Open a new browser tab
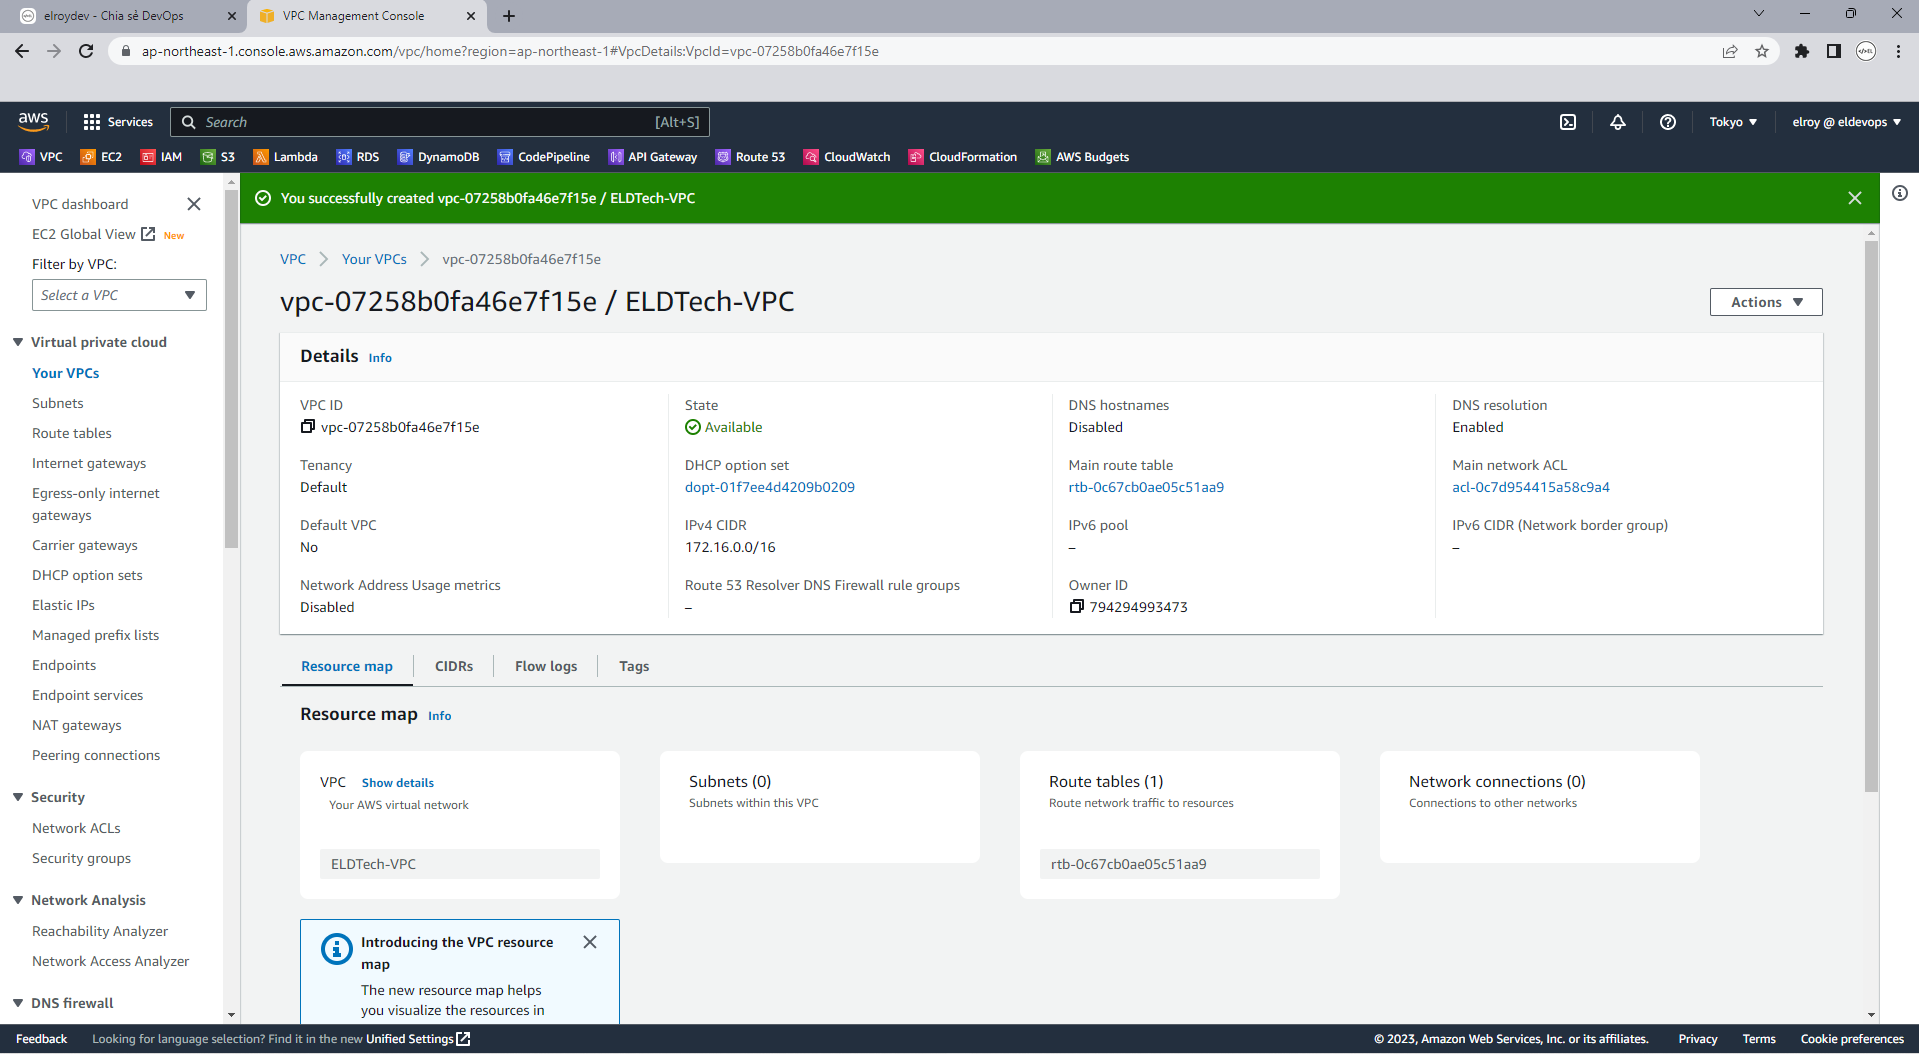The width and height of the screenshot is (1919, 1054). coord(509,16)
